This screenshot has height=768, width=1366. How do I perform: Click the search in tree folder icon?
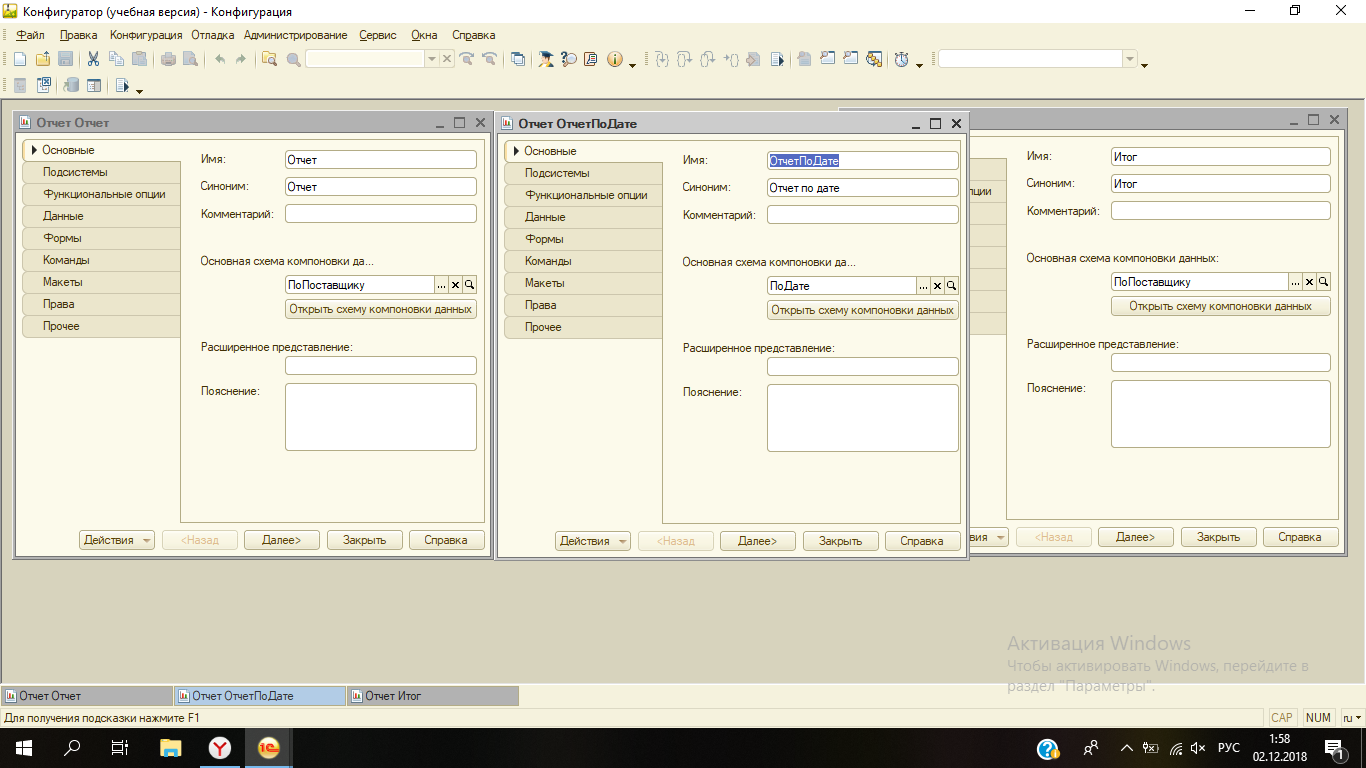(x=269, y=60)
